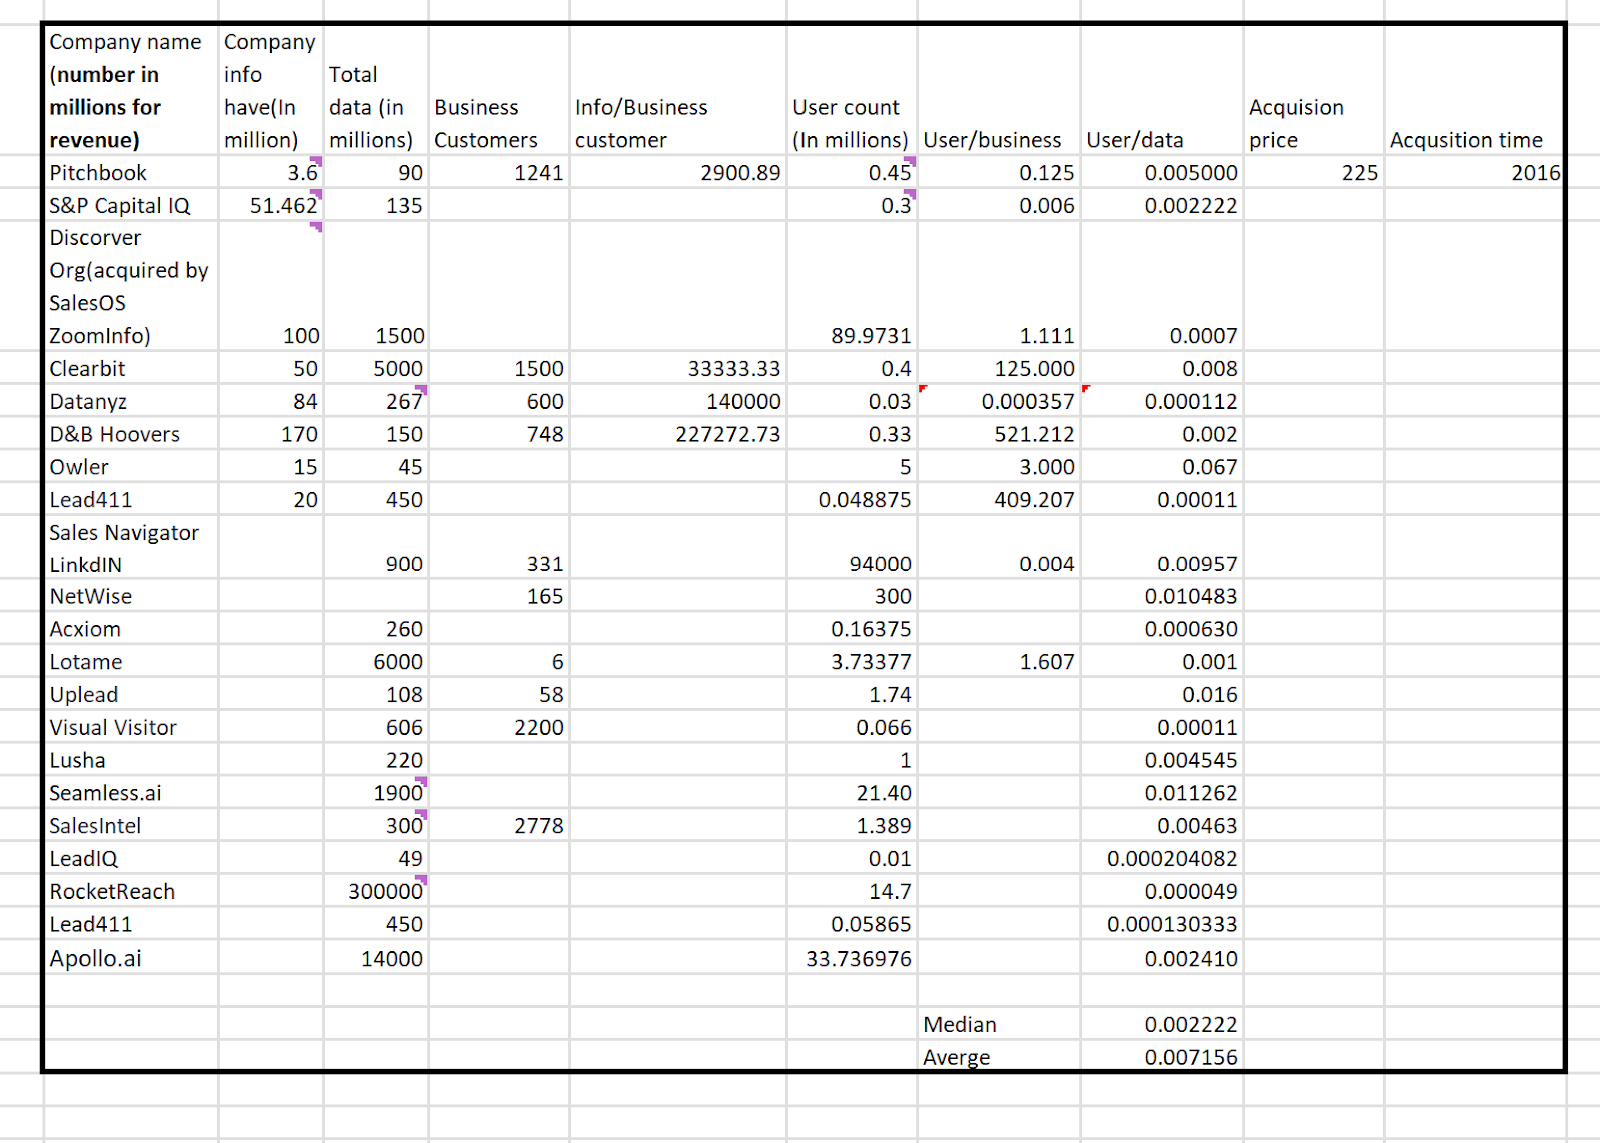Click the Acquisition price value 225
This screenshot has width=1600, height=1143.
tap(1314, 172)
